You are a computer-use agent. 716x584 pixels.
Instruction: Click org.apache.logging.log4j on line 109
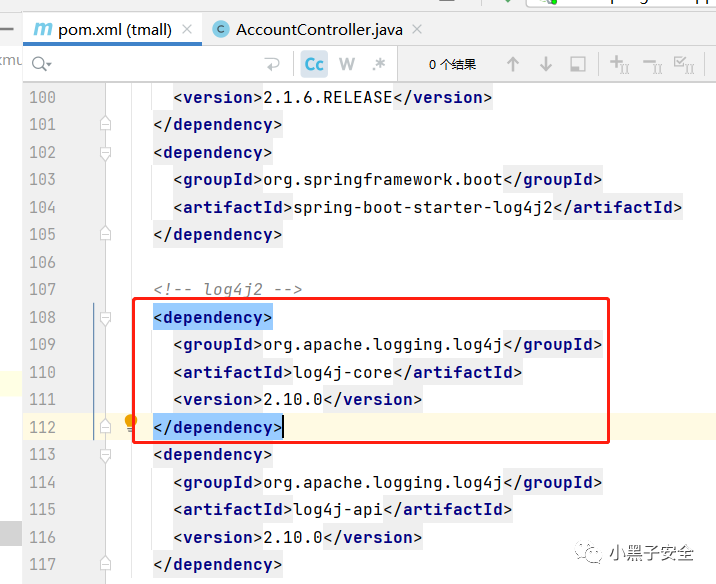(383, 345)
